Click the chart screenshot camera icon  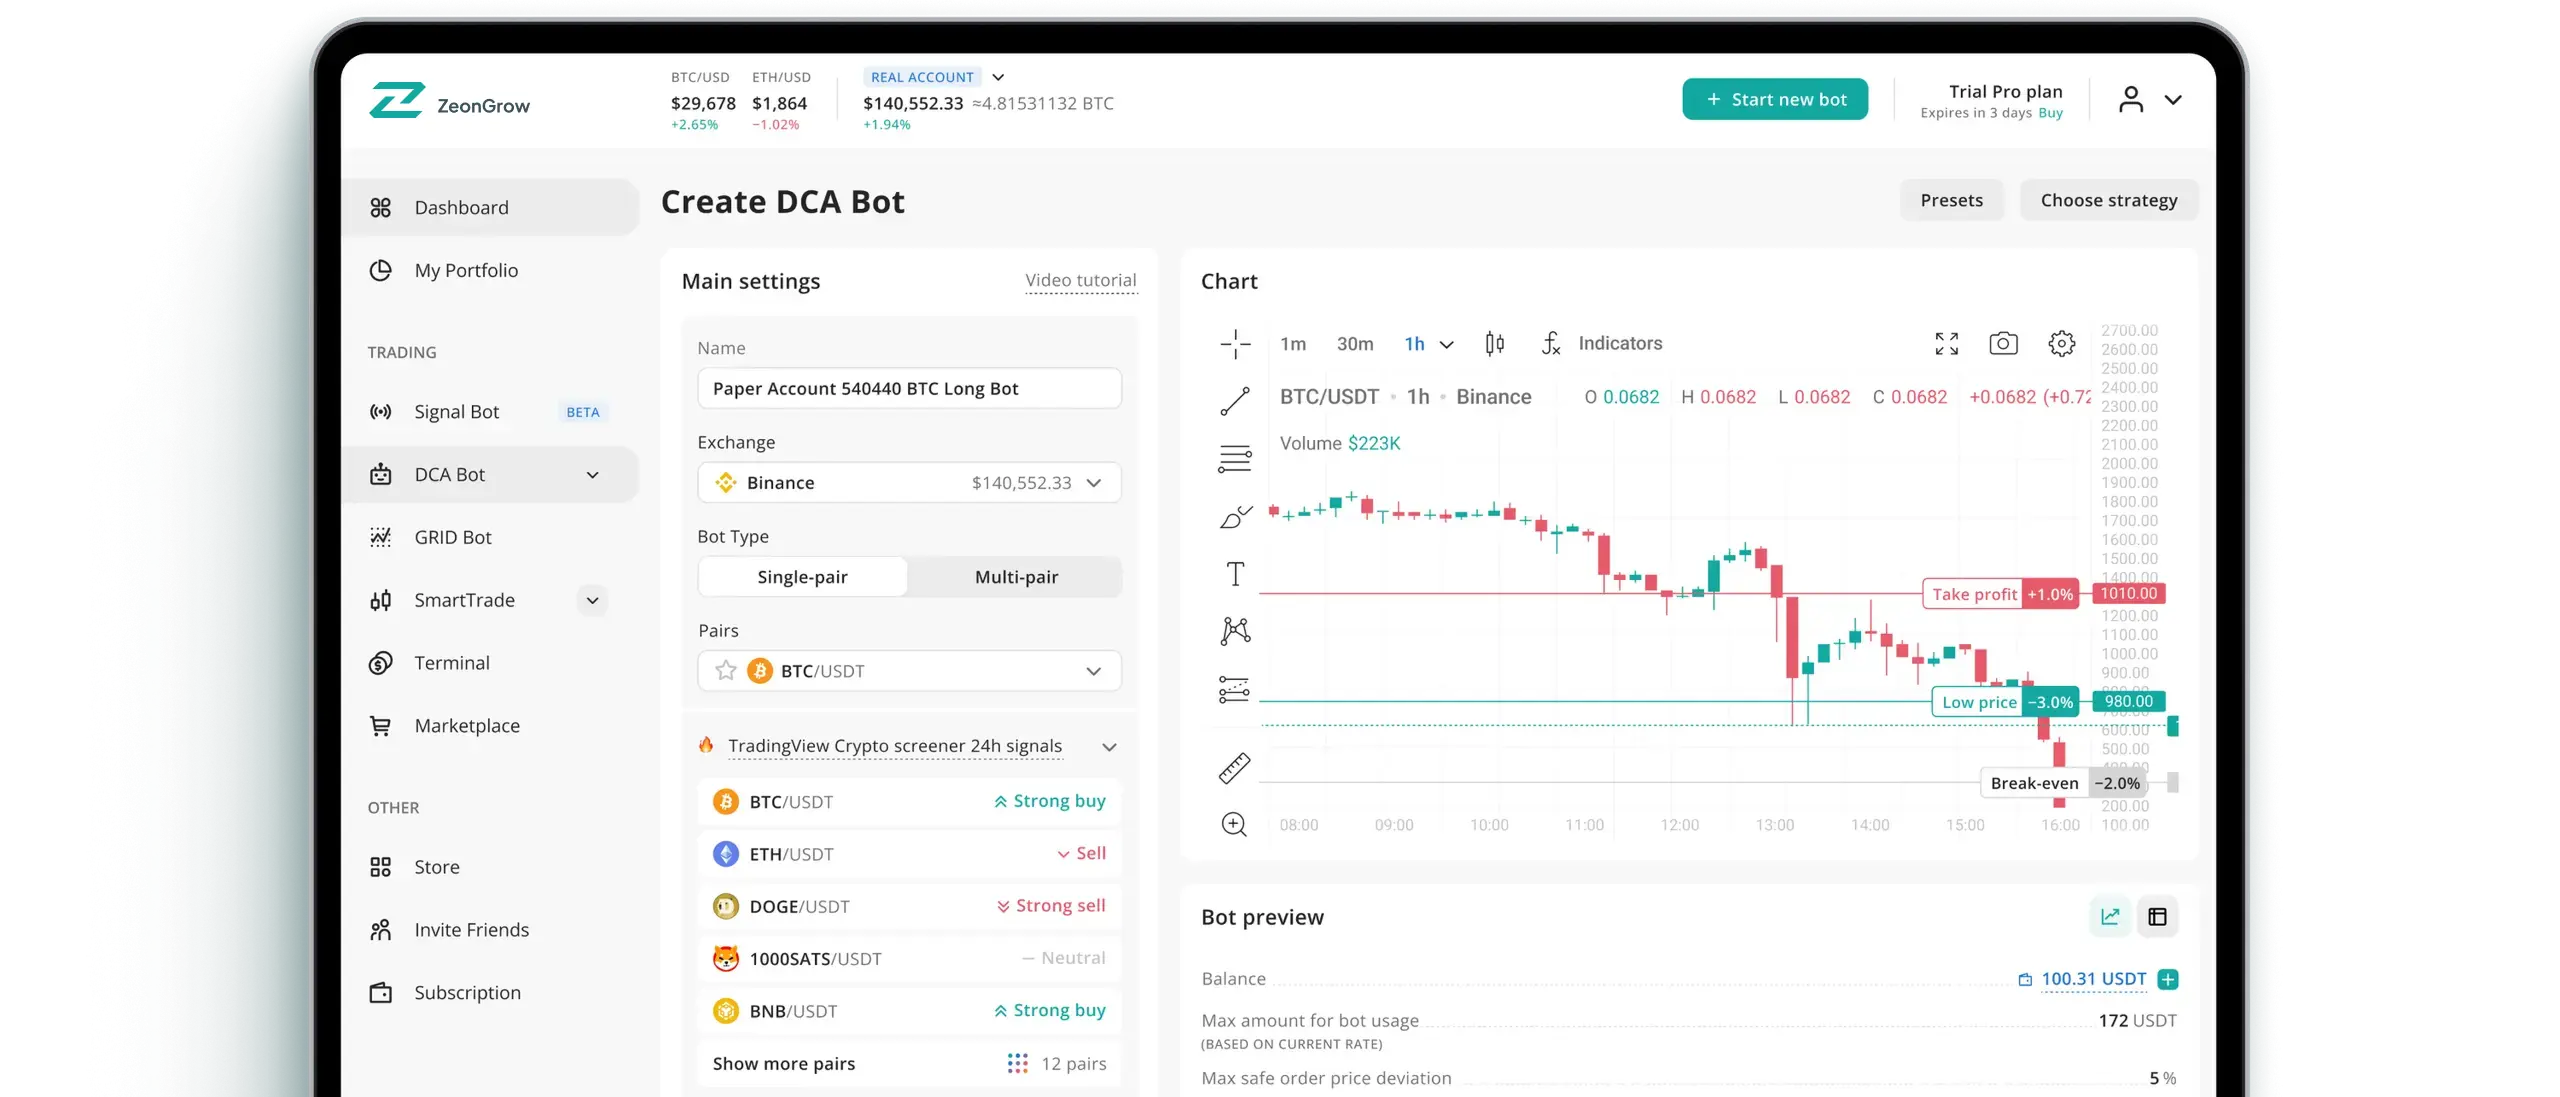click(2003, 343)
